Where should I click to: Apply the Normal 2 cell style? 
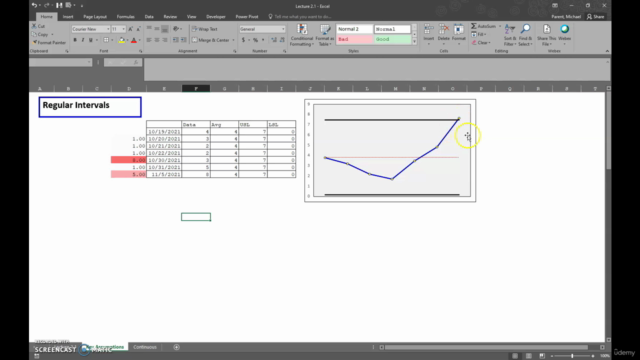[354, 29]
